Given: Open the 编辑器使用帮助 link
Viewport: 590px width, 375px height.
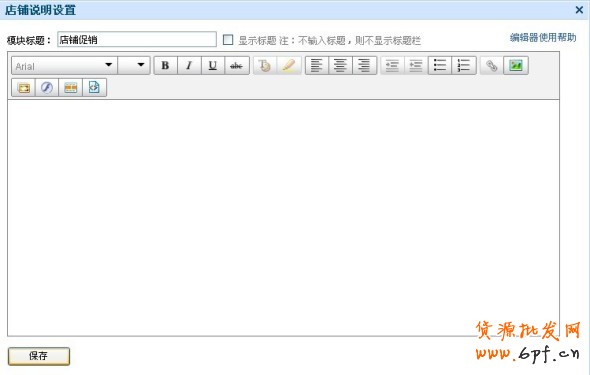Looking at the screenshot, I should (x=543, y=38).
